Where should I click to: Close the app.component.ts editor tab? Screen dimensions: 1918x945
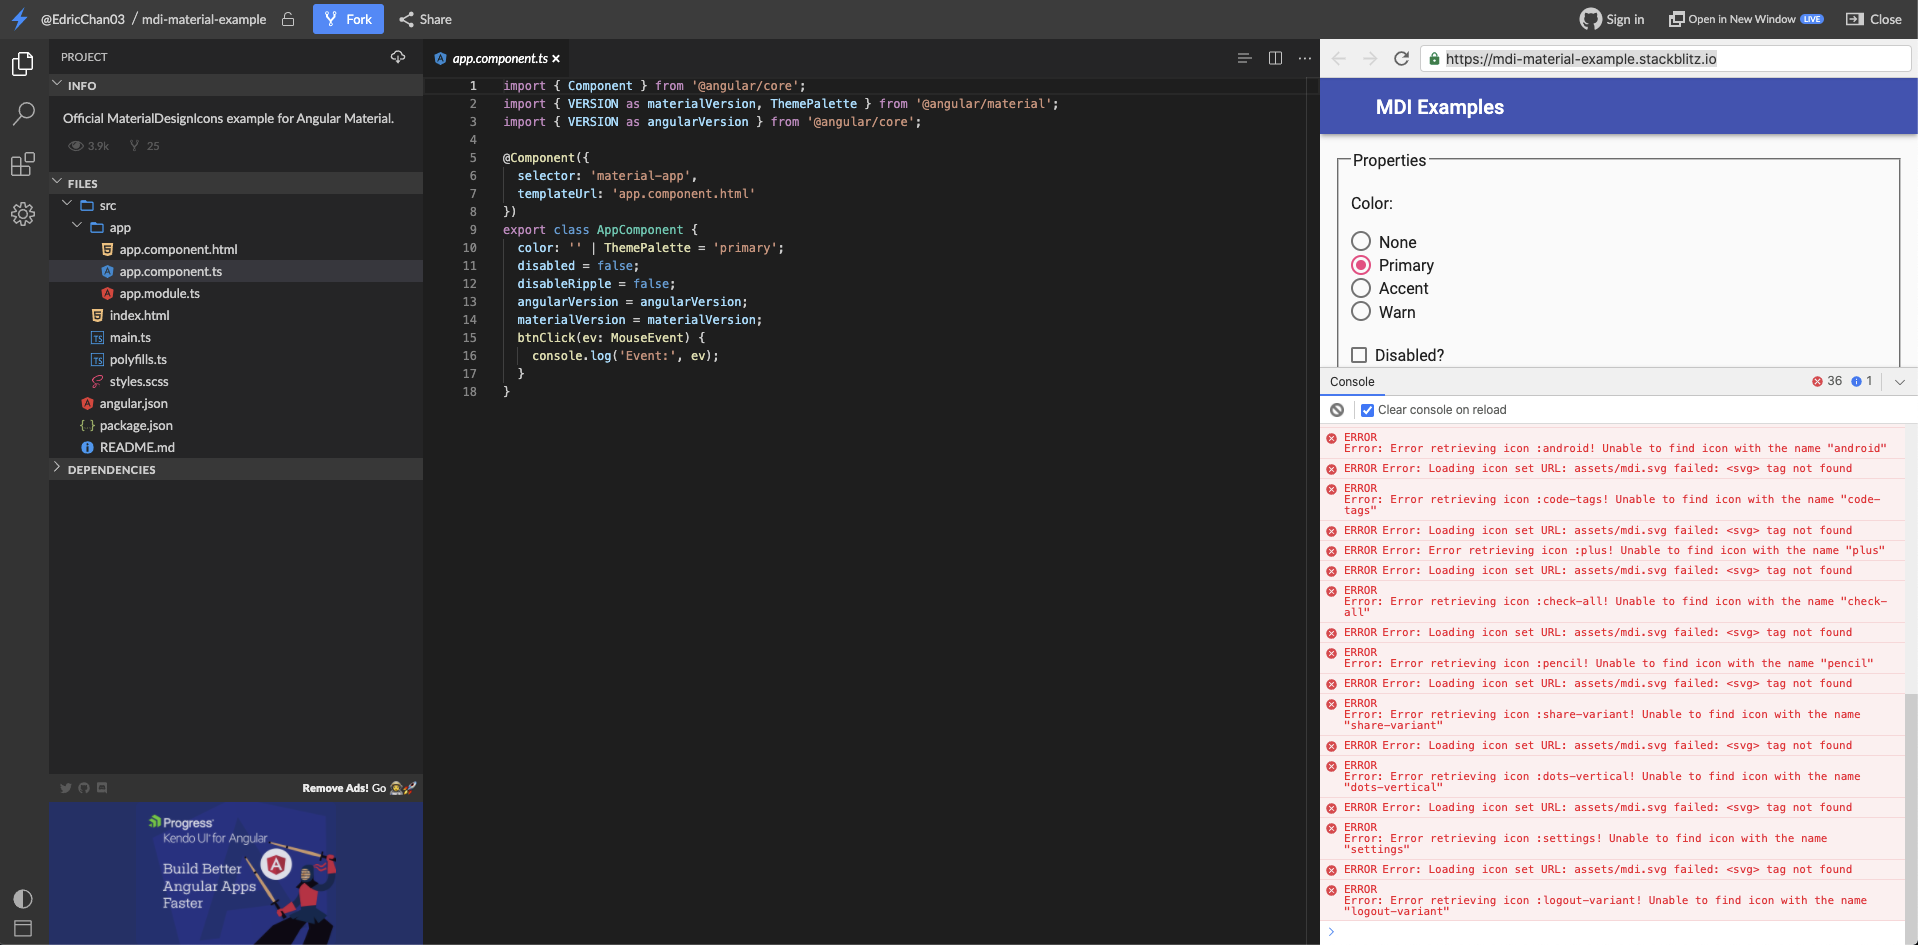point(555,58)
